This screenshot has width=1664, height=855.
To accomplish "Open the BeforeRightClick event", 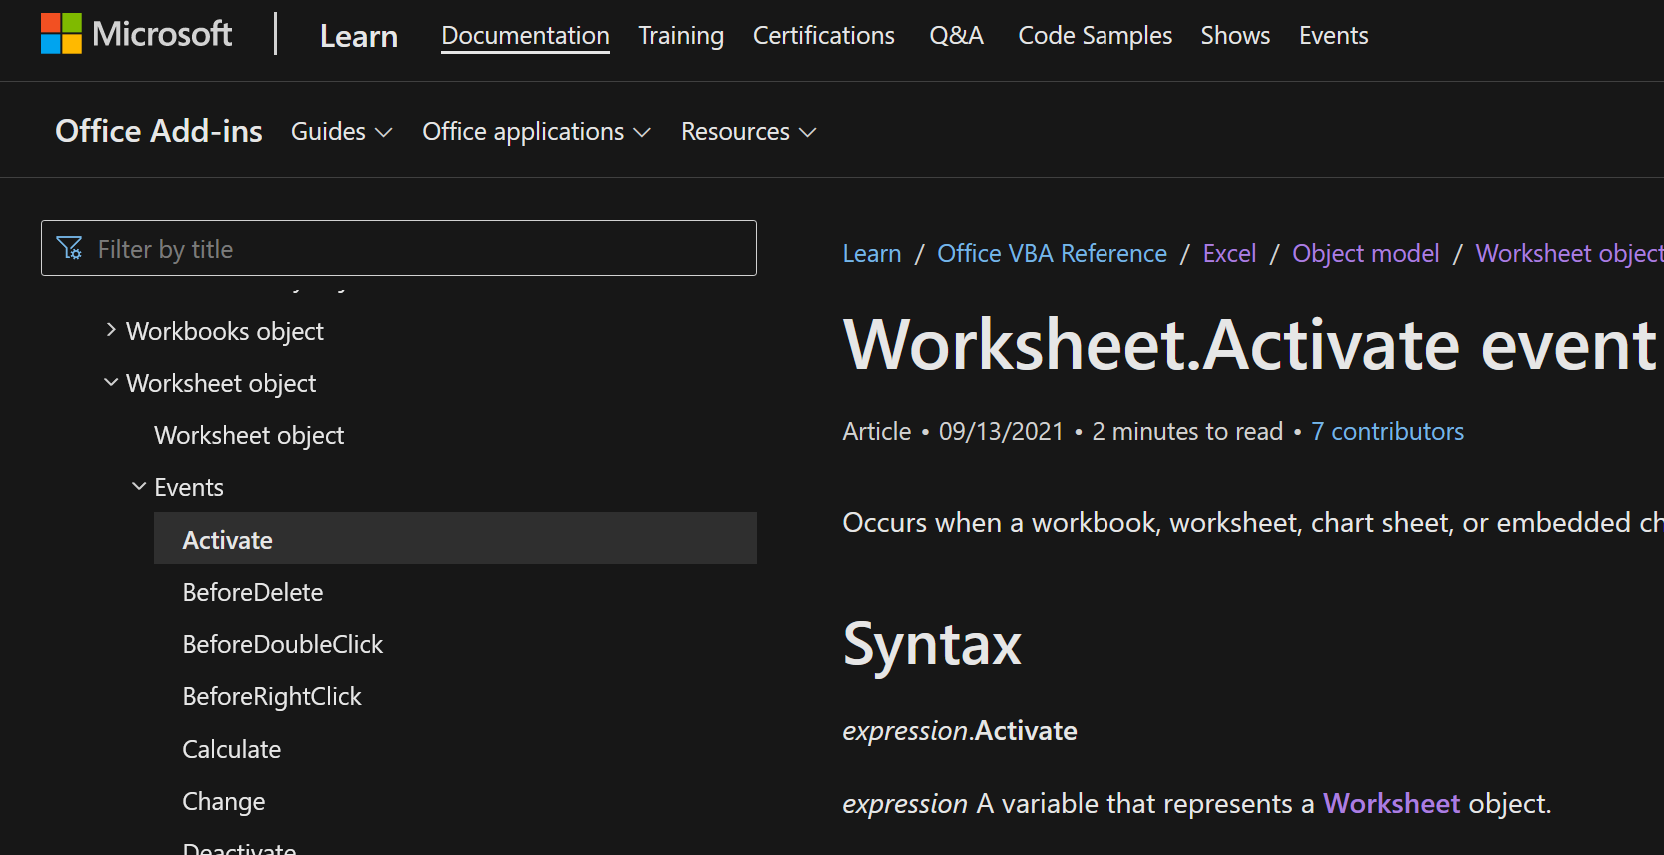I will (272, 696).
